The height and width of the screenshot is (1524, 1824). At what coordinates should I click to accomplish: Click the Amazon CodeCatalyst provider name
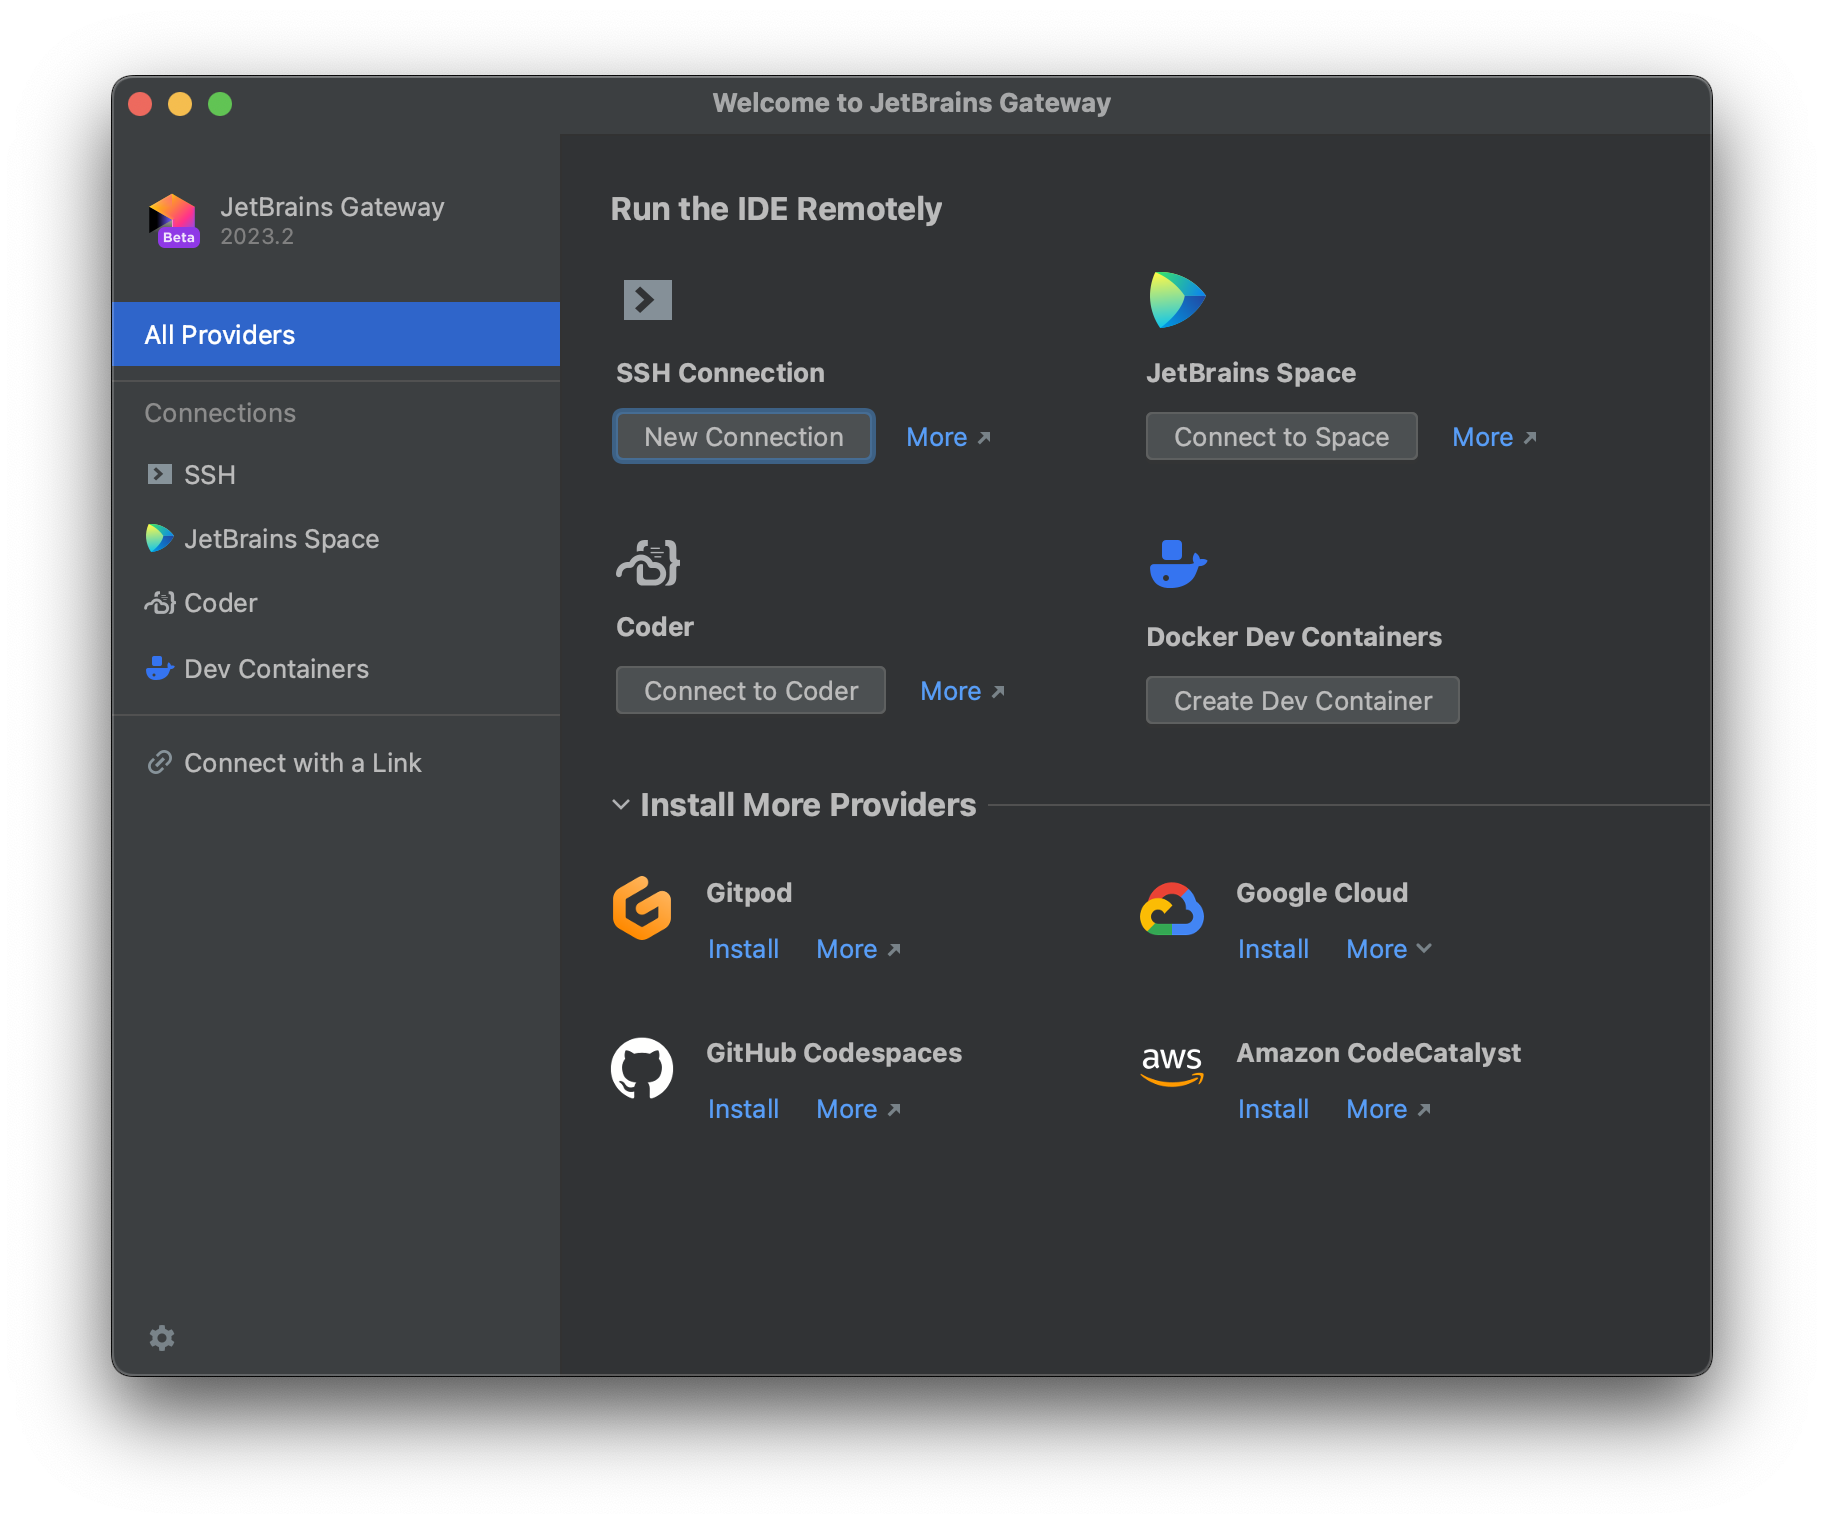[x=1378, y=1053]
